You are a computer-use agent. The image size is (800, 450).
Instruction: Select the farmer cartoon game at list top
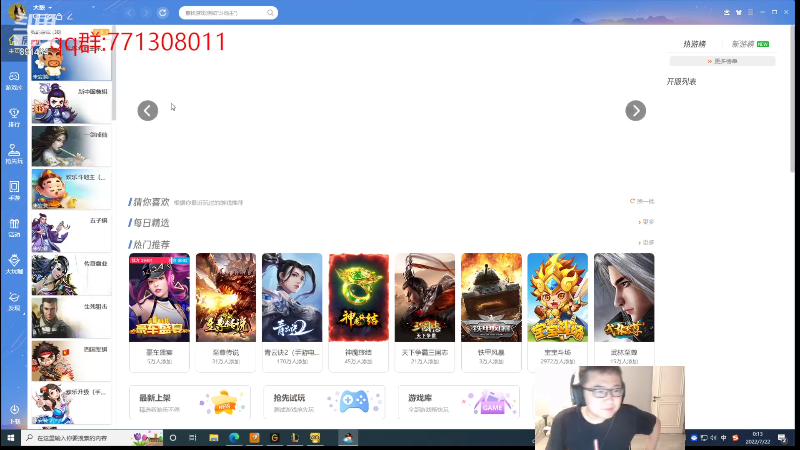(71, 60)
